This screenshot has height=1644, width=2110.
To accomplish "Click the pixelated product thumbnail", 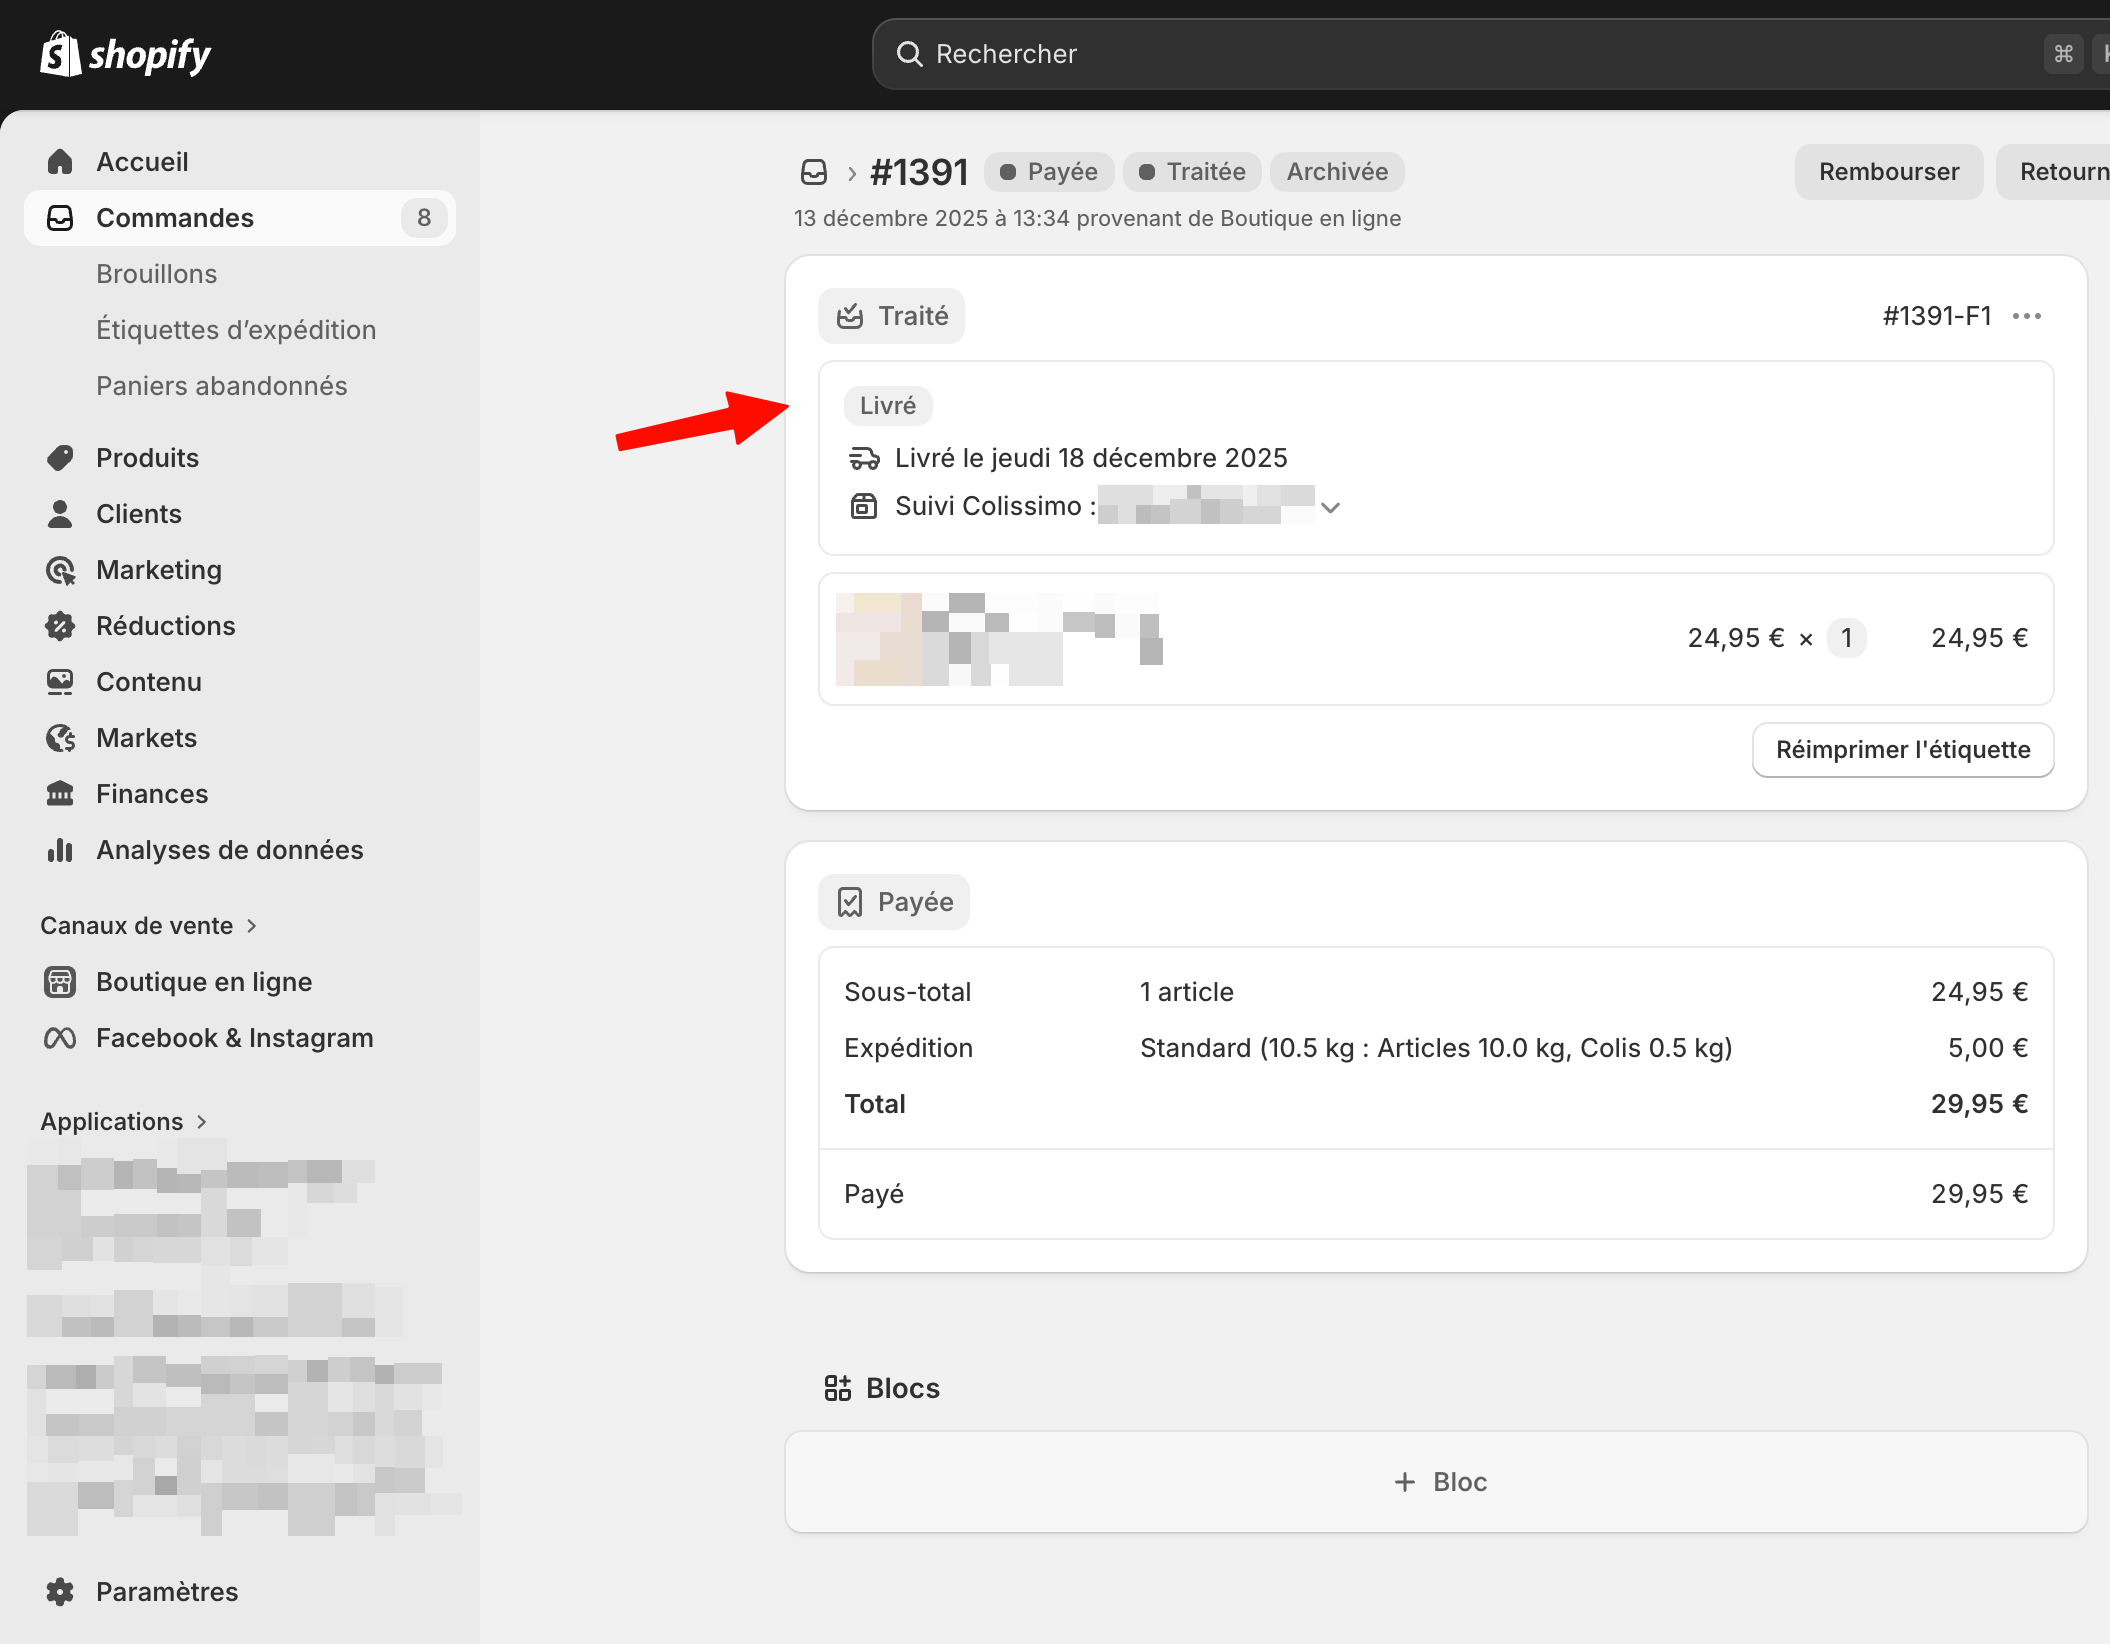I will pyautogui.click(x=878, y=639).
